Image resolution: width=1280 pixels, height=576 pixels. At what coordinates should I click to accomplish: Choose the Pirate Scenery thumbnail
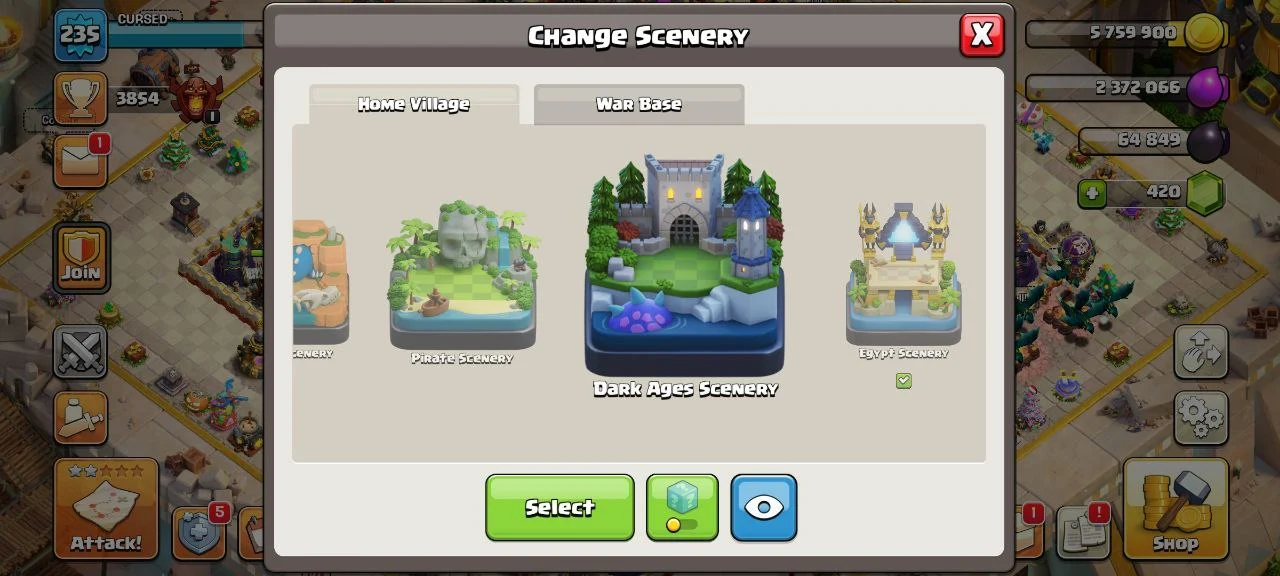tap(463, 274)
